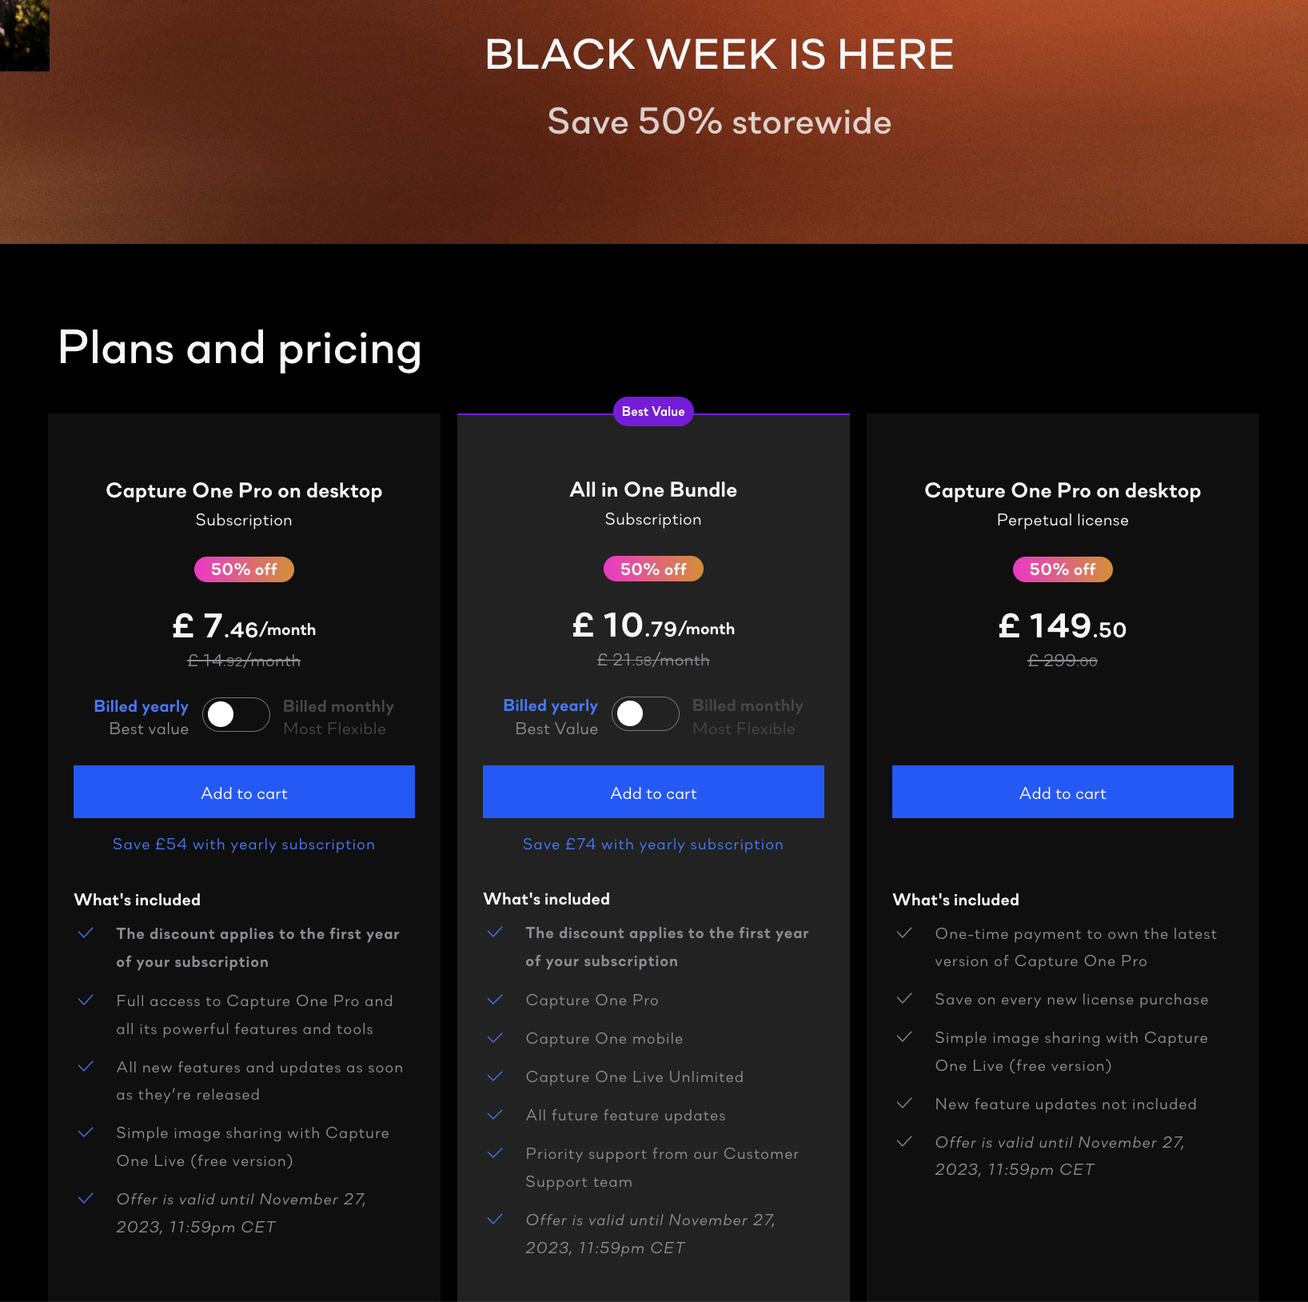Screen dimensions: 1308x1302
Task: Toggle billing switch for All in One Bundle
Action: tap(645, 714)
